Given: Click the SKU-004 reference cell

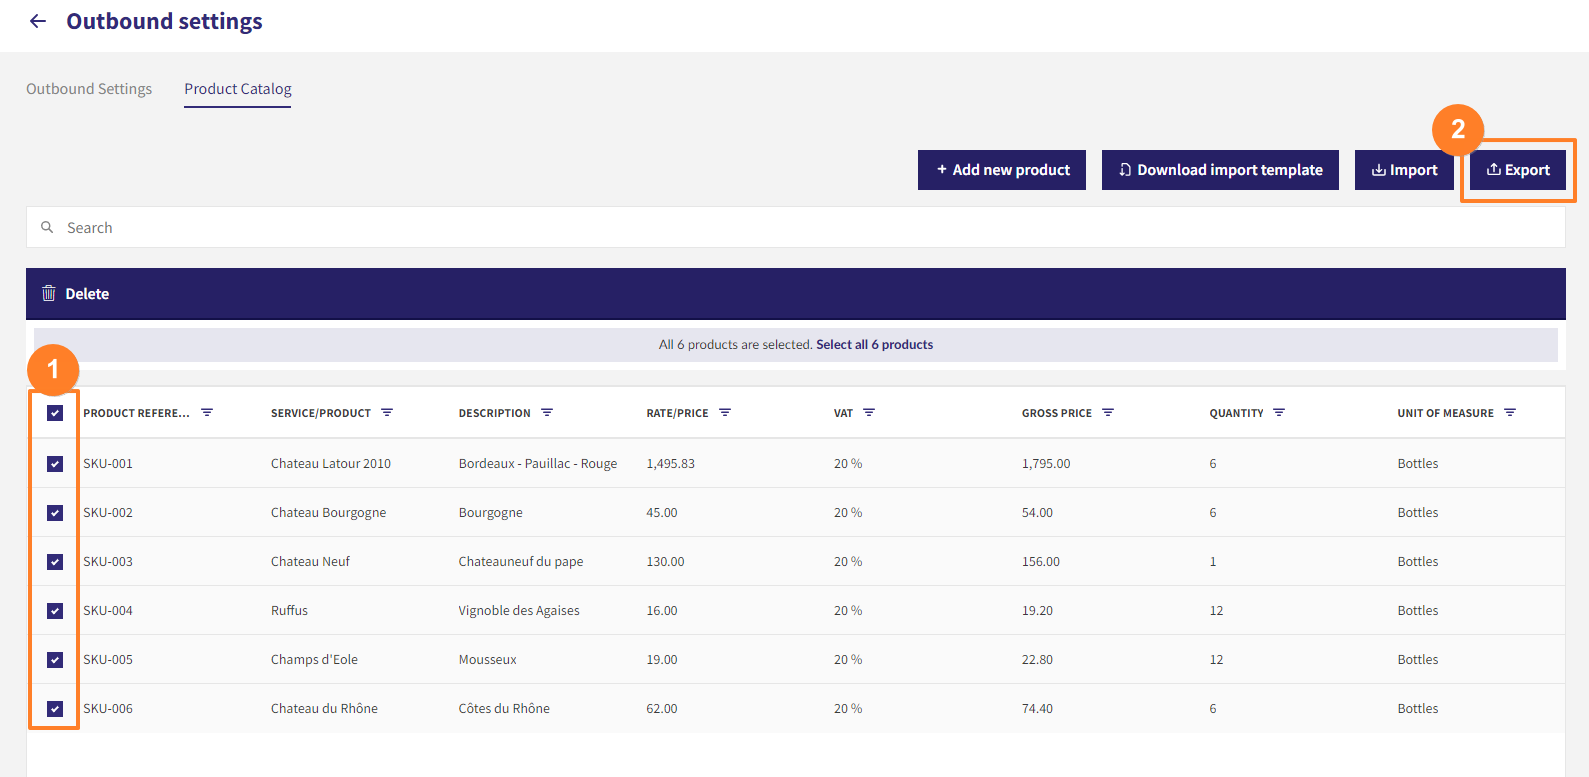Looking at the screenshot, I should pos(108,610).
